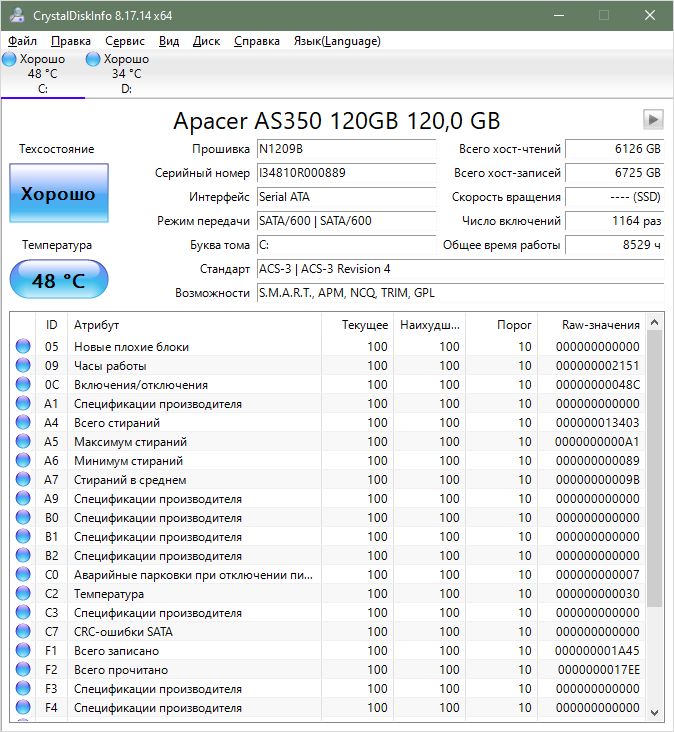
Task: Click the status orb of attribute C2
Action: point(23,593)
